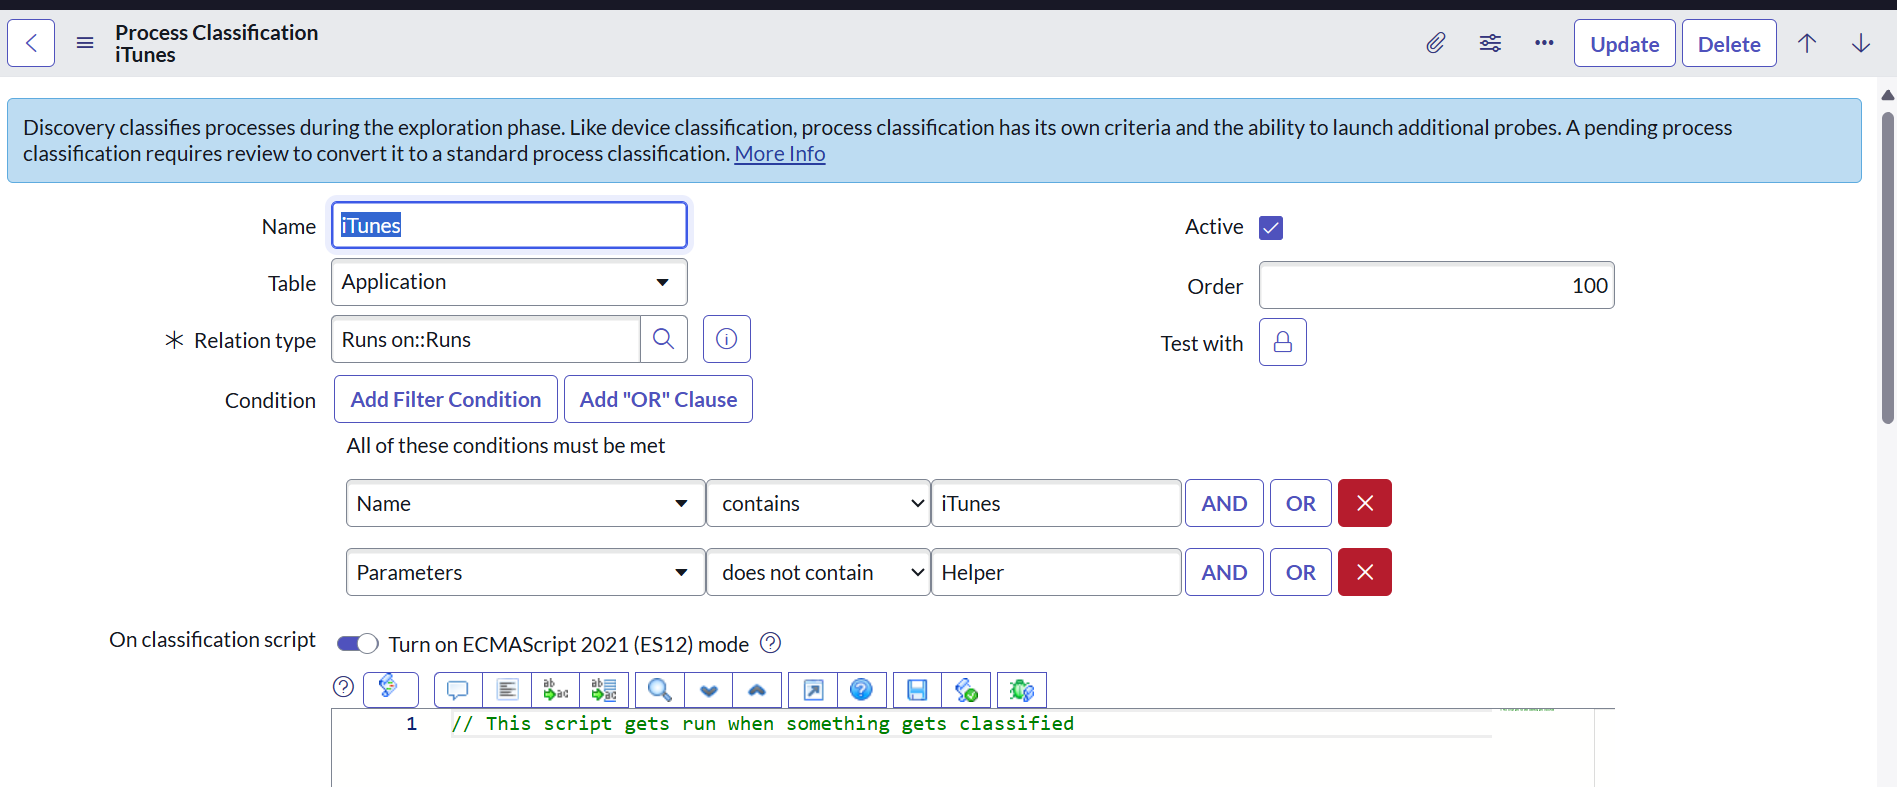Open attachments with the paperclip icon
The image size is (1897, 787).
click(x=1435, y=43)
